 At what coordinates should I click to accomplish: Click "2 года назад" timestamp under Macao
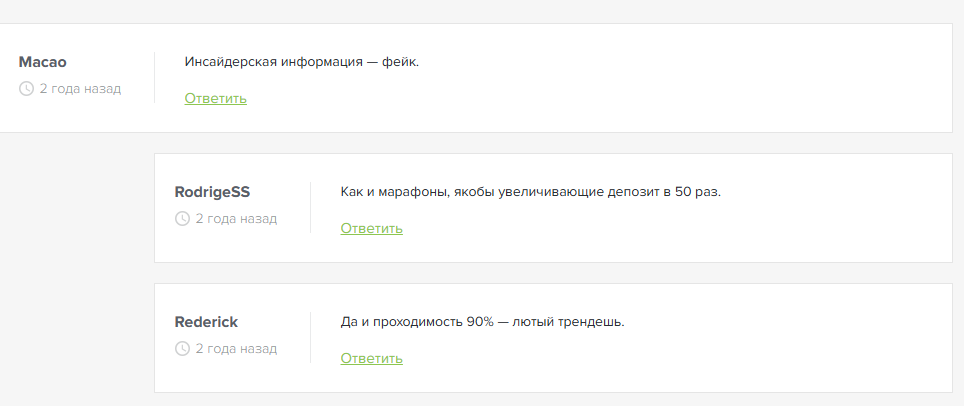(80, 89)
